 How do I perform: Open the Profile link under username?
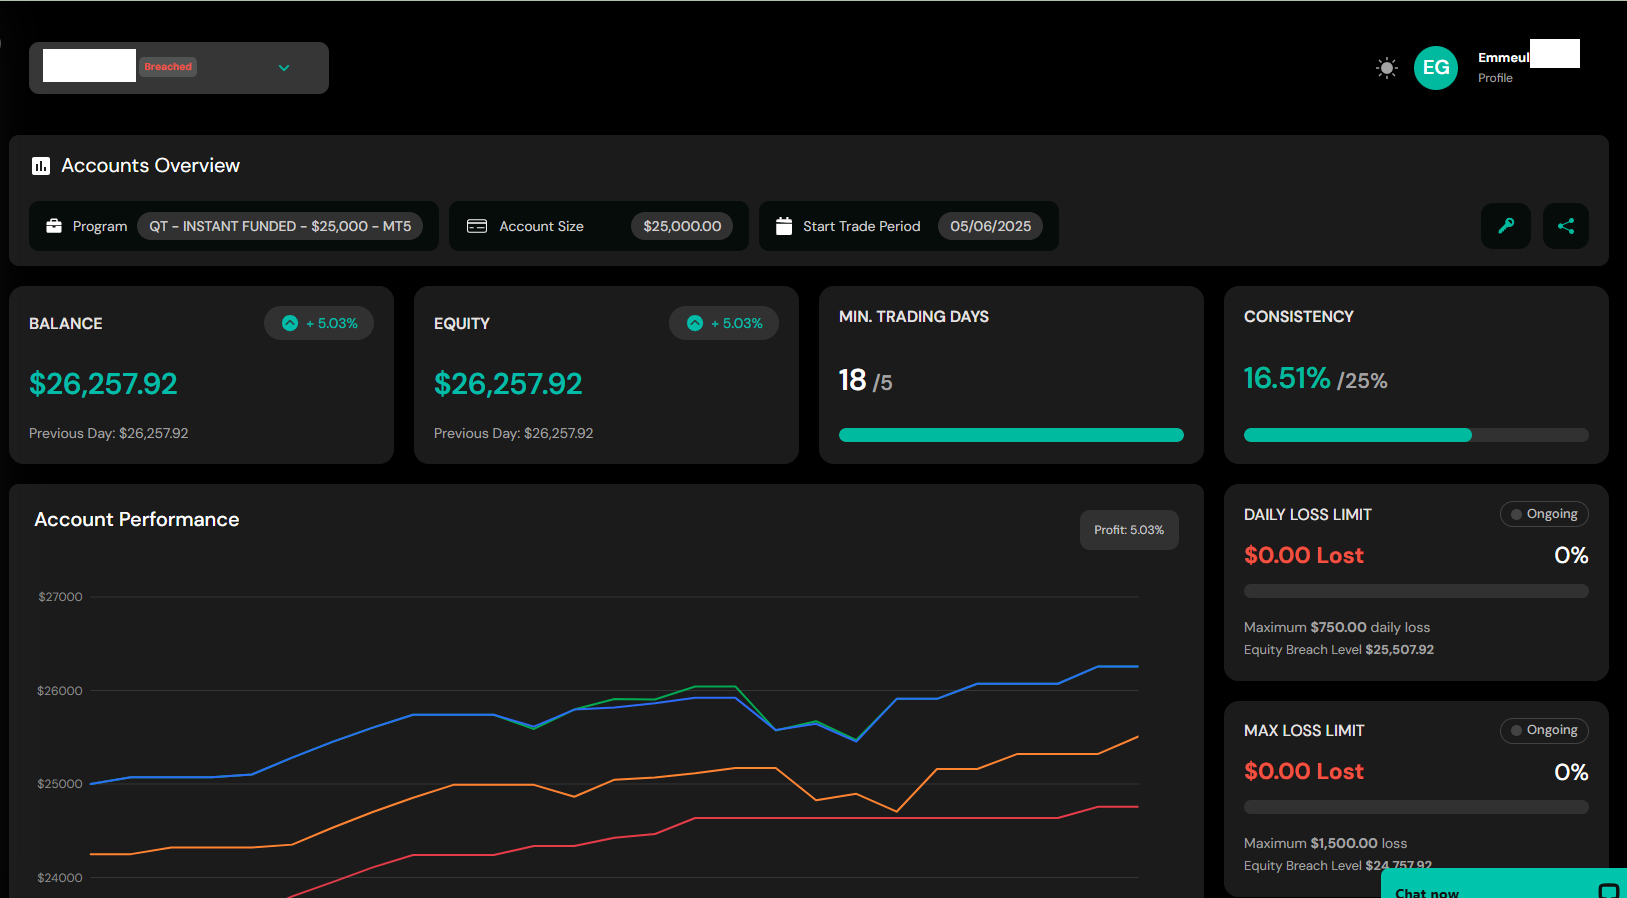coord(1495,78)
